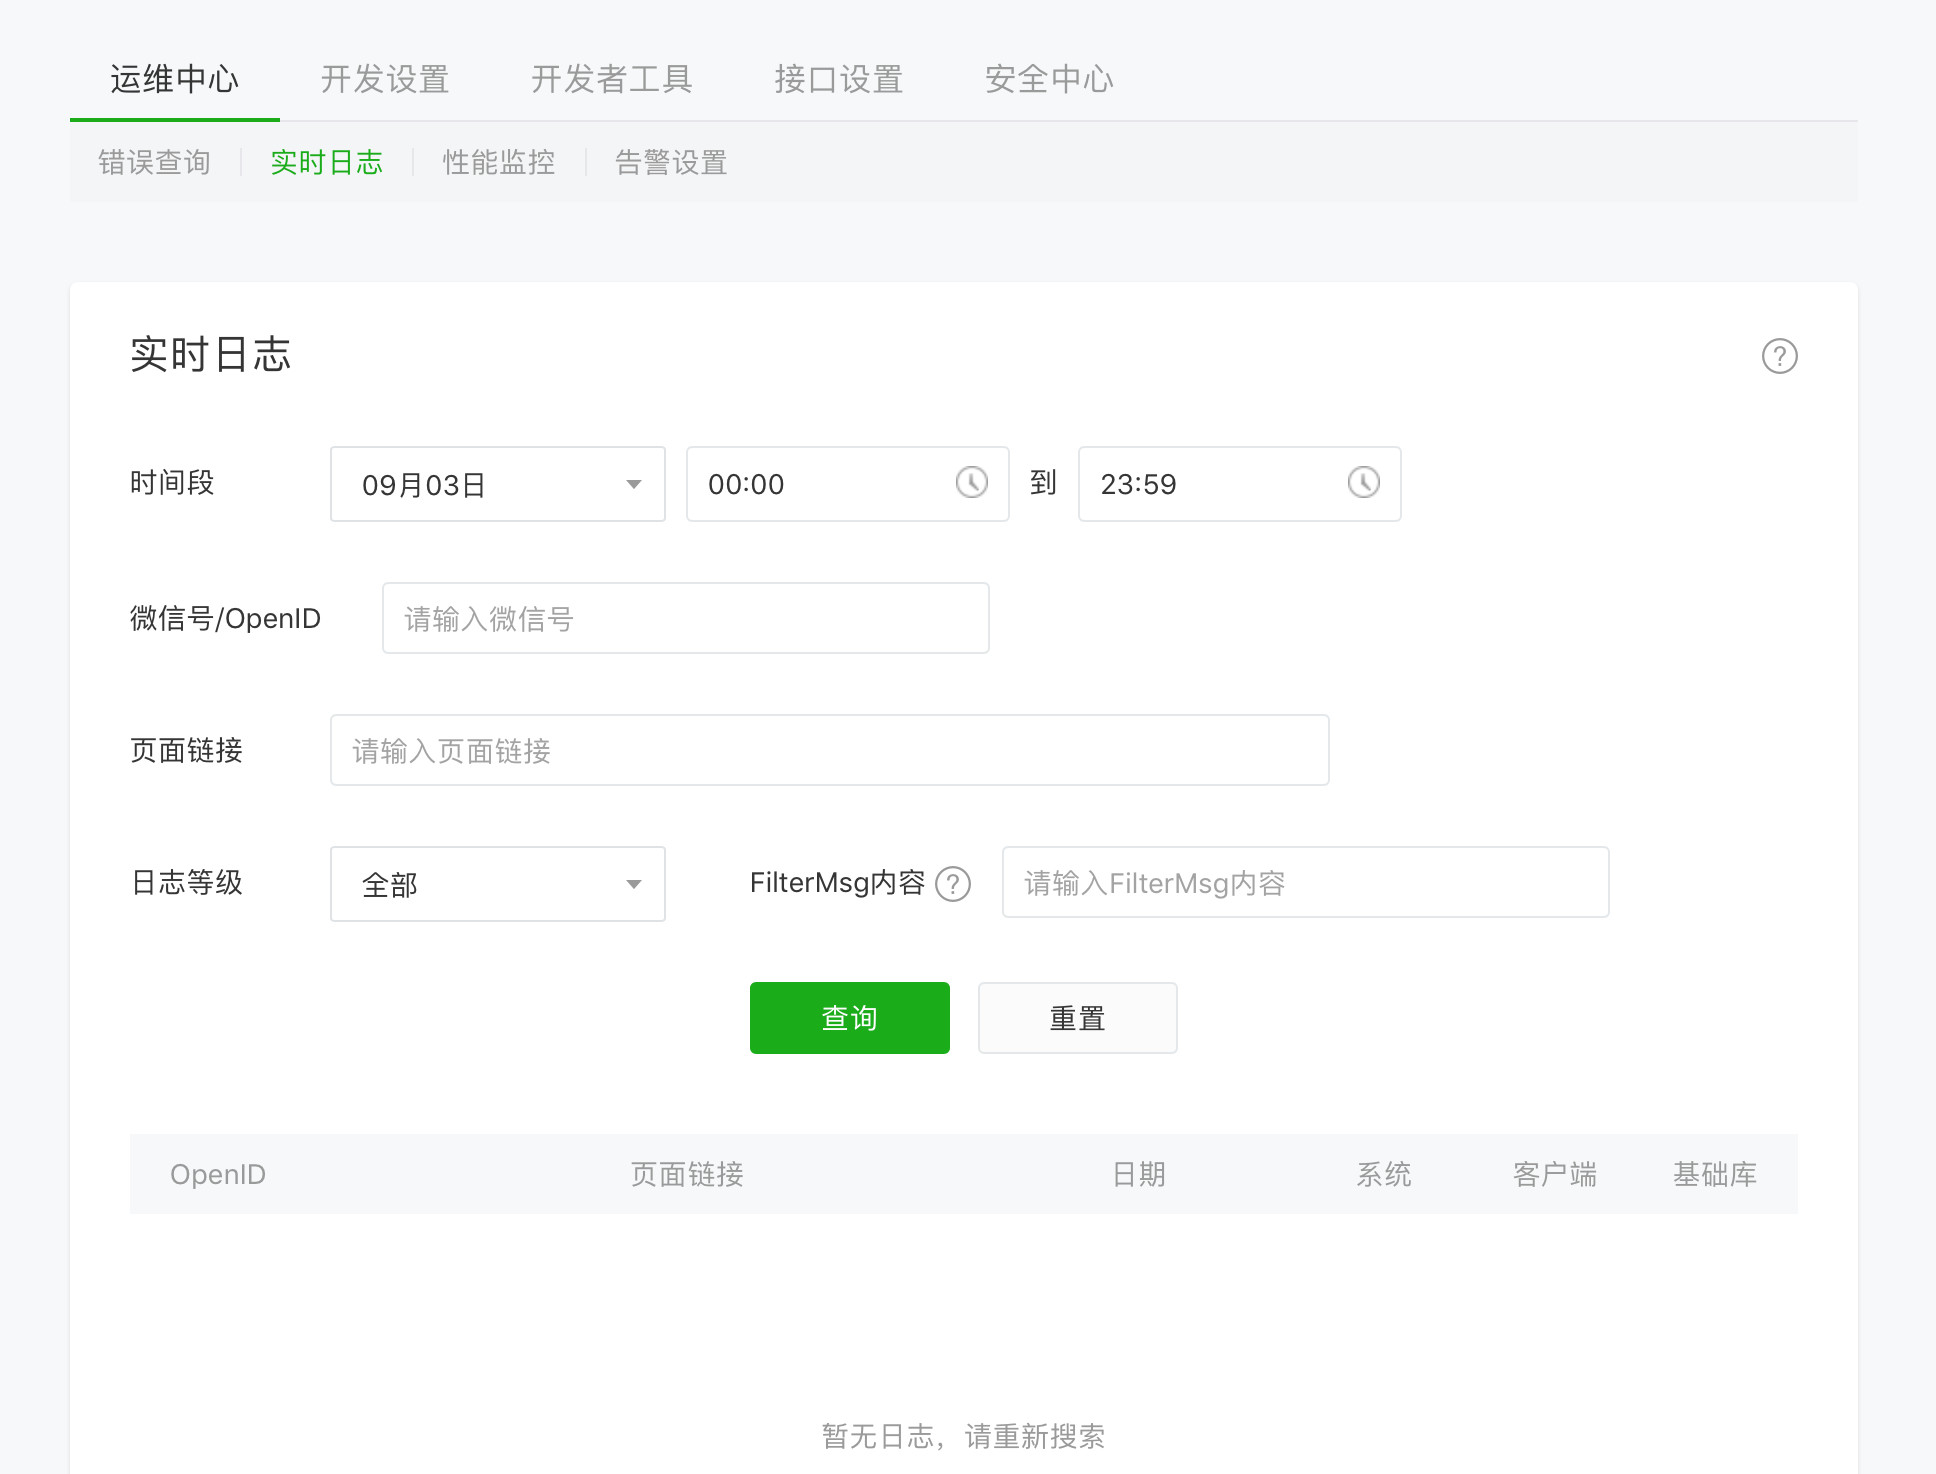Open the 告警设置 sub-tab
The width and height of the screenshot is (1936, 1474).
[670, 162]
